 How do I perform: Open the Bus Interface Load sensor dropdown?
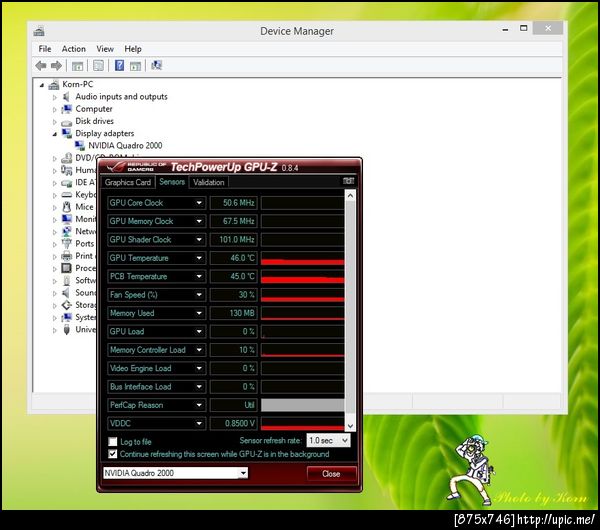tap(199, 386)
